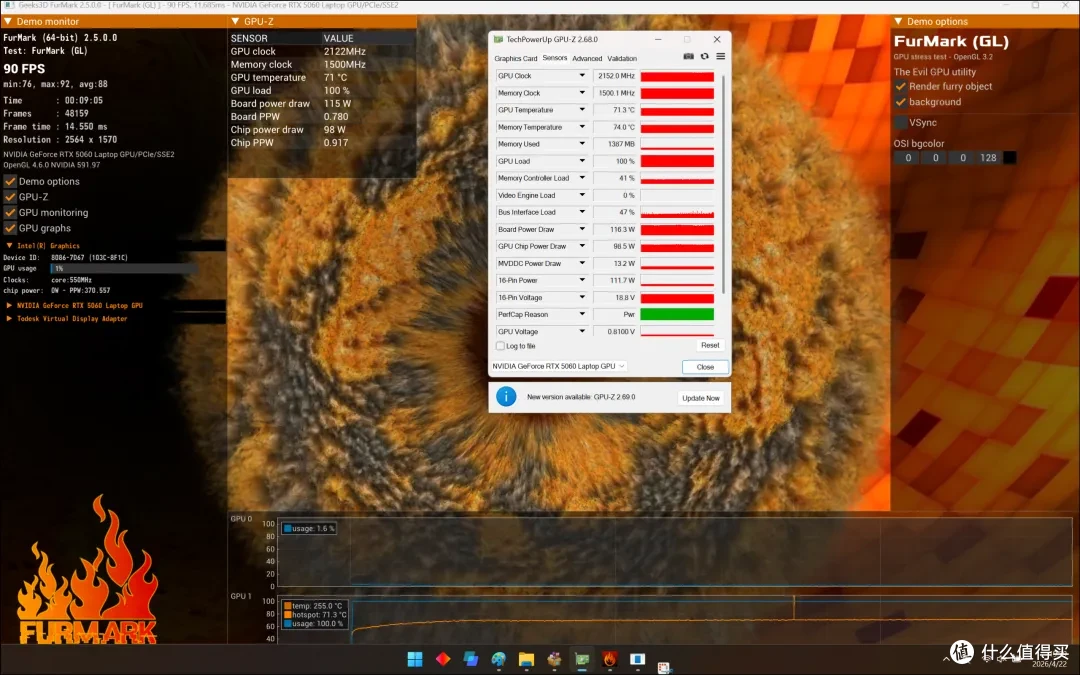Open the red diamond app in taskbar

coord(443,659)
